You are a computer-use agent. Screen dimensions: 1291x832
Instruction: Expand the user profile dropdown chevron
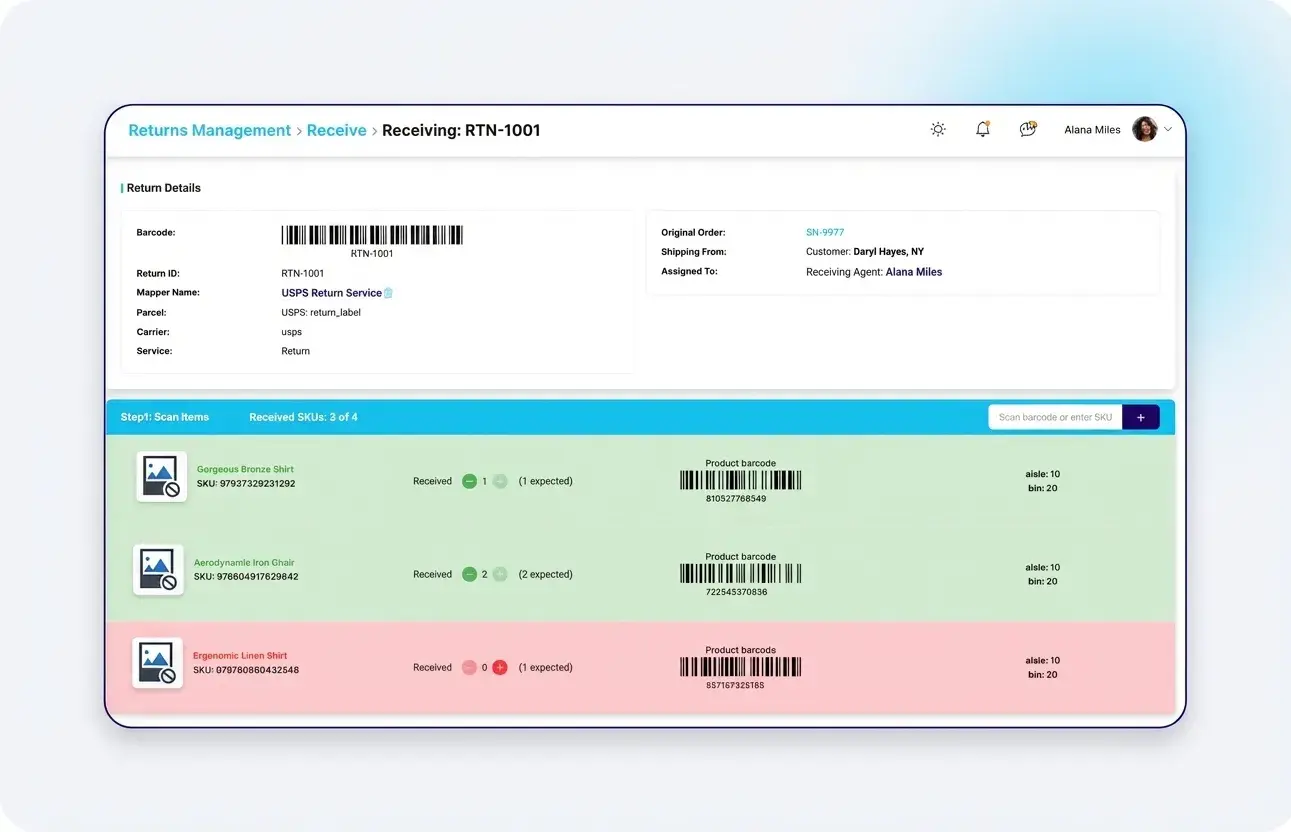click(1168, 129)
